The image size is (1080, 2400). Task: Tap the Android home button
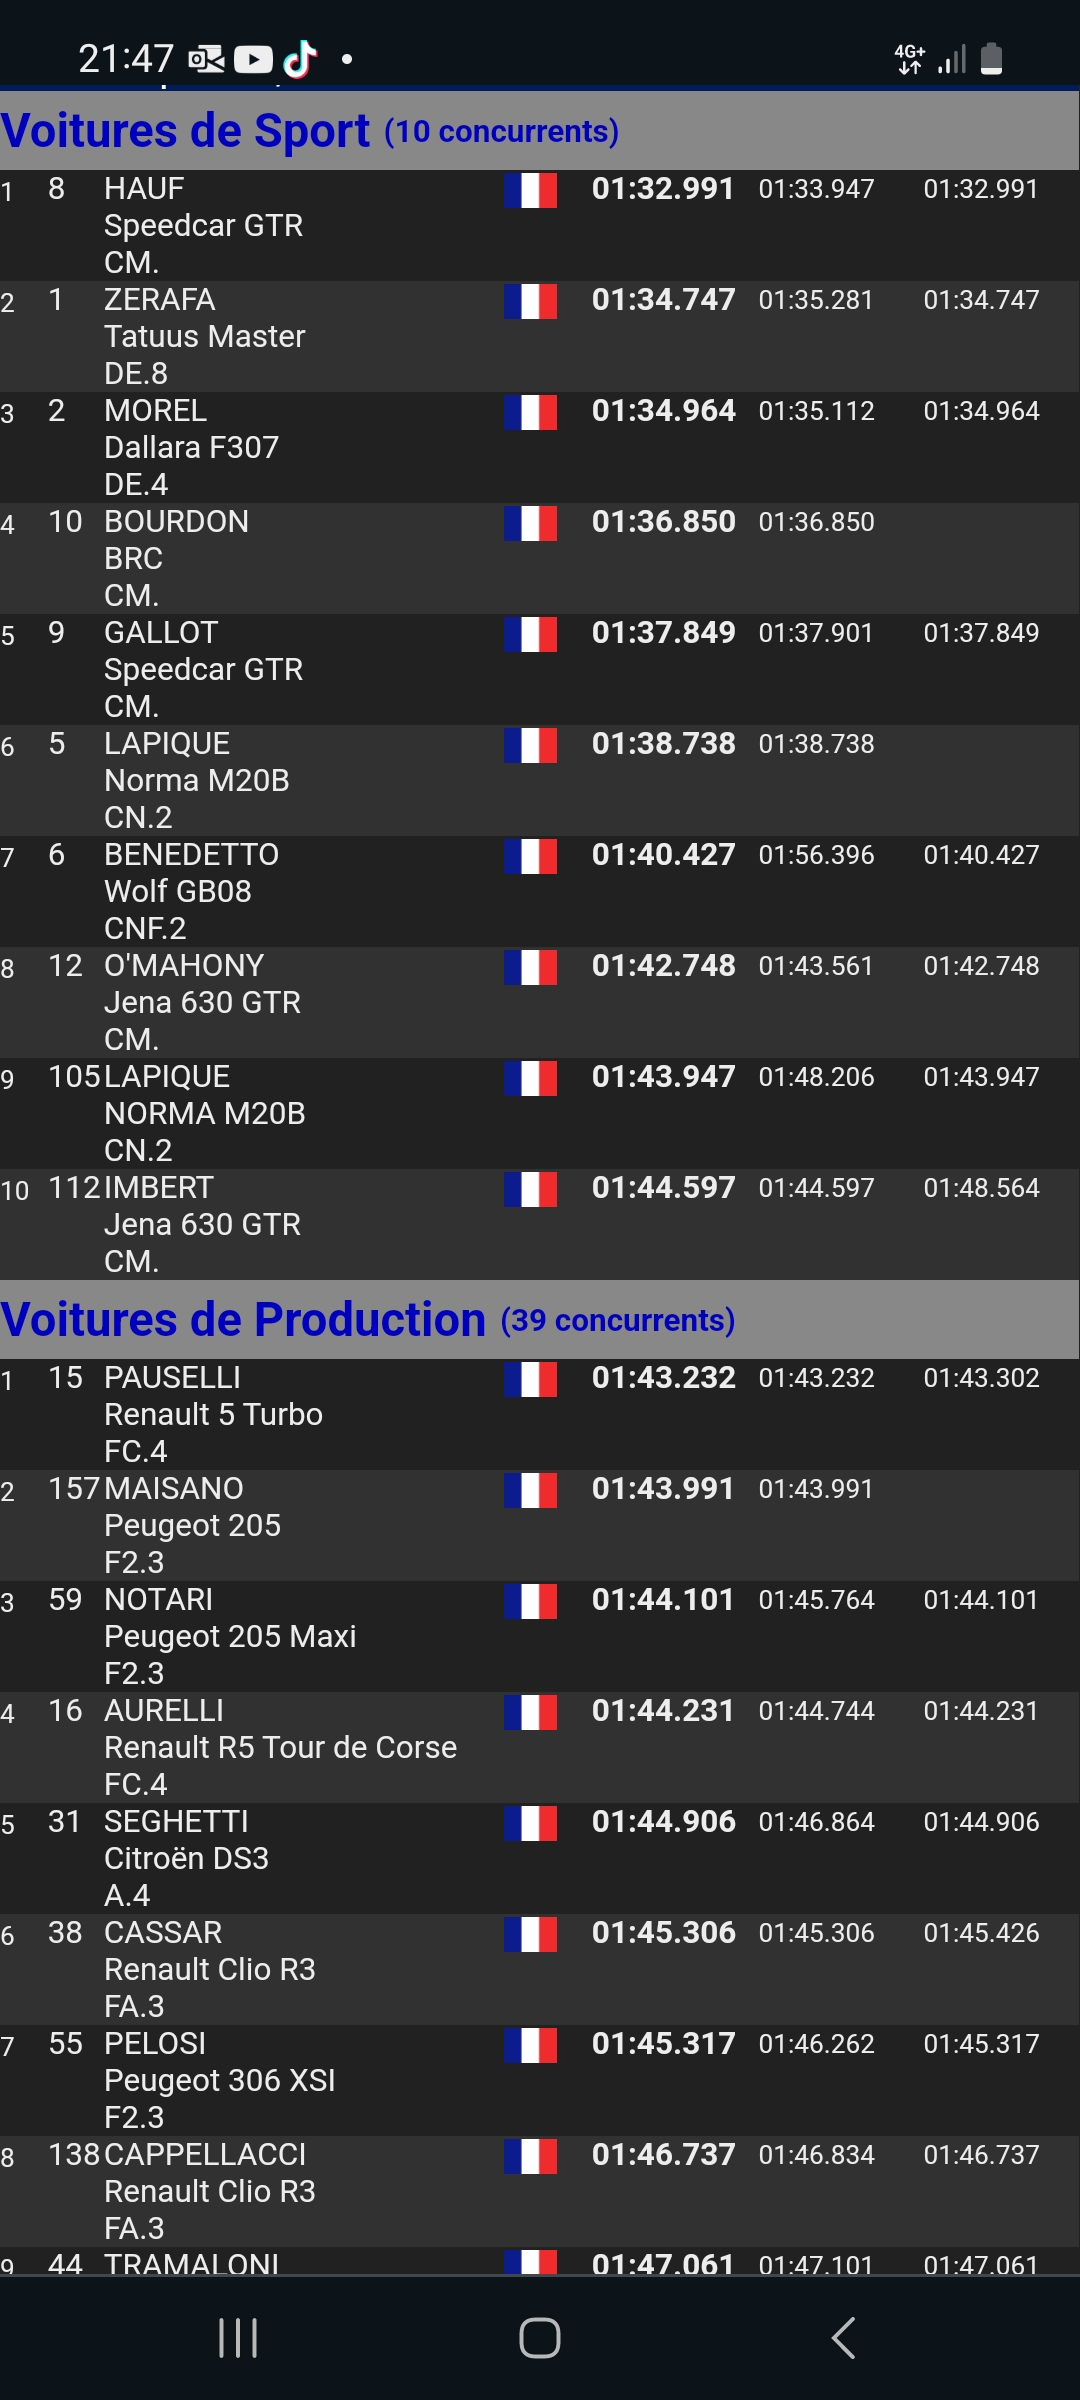[540, 2338]
